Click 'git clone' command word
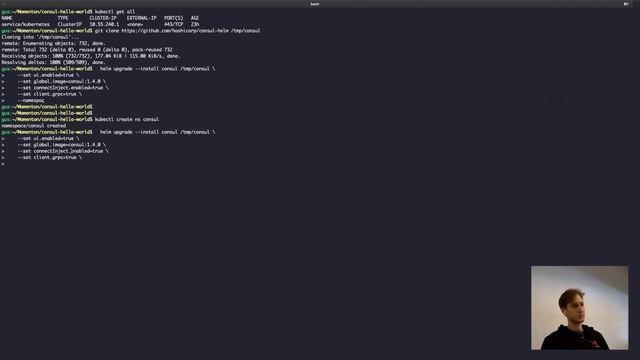Screen dimensions: 640x360 tap(107, 31)
